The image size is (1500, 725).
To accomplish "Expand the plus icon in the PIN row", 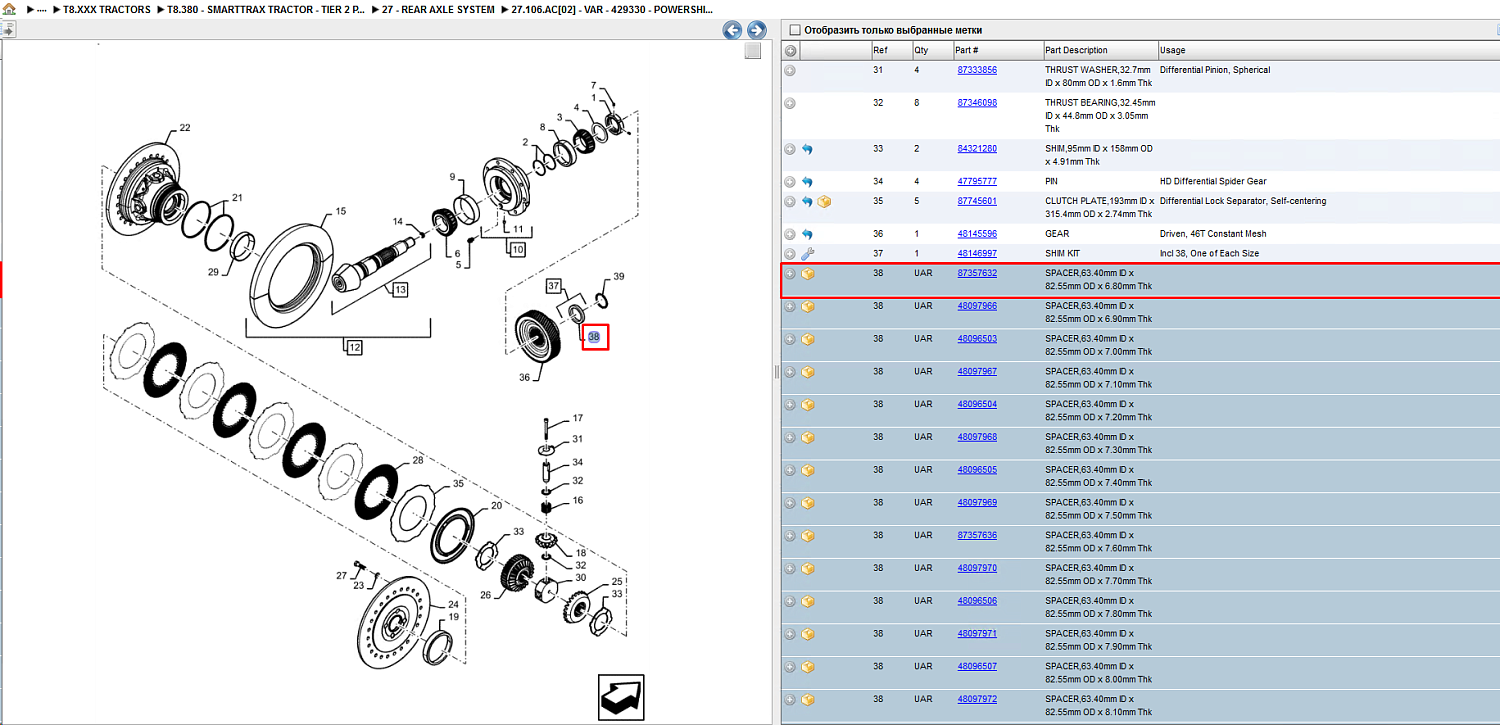I will click(x=790, y=182).
